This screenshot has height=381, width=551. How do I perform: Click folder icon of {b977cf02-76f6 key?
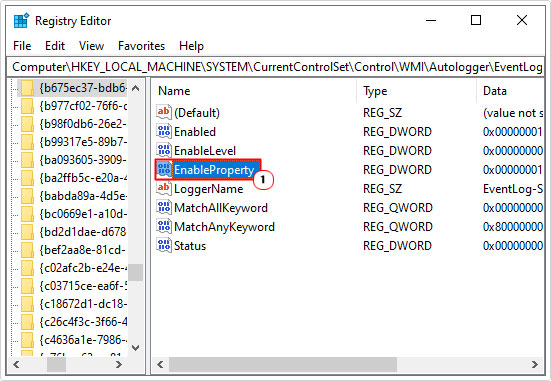[x=27, y=106]
